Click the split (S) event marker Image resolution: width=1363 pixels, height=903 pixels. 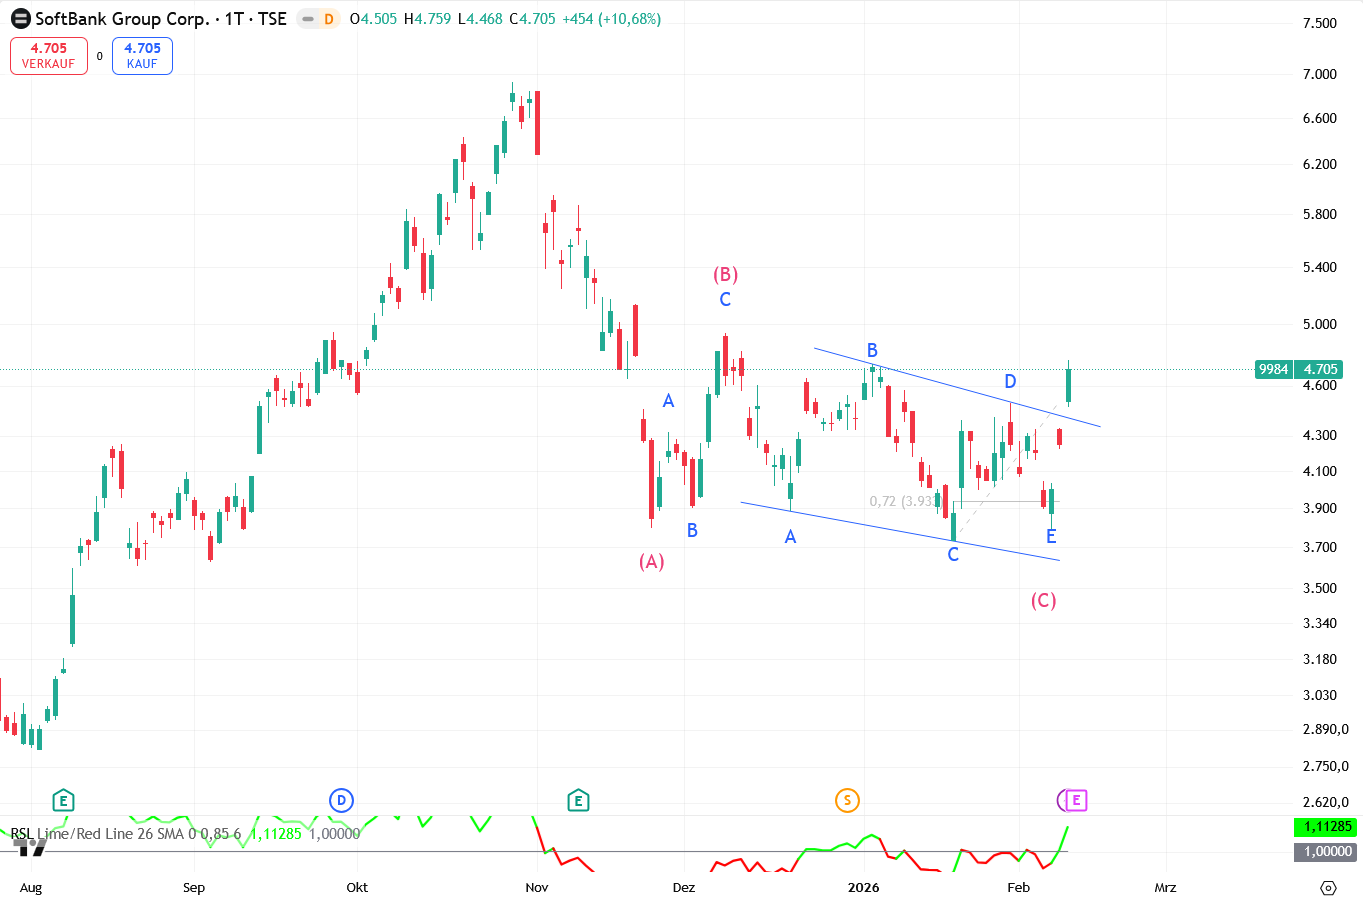coord(847,800)
